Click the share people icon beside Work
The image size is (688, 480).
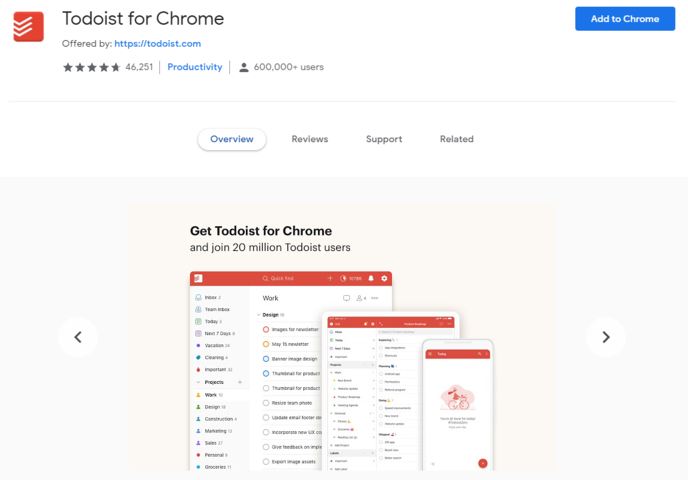coord(361,298)
